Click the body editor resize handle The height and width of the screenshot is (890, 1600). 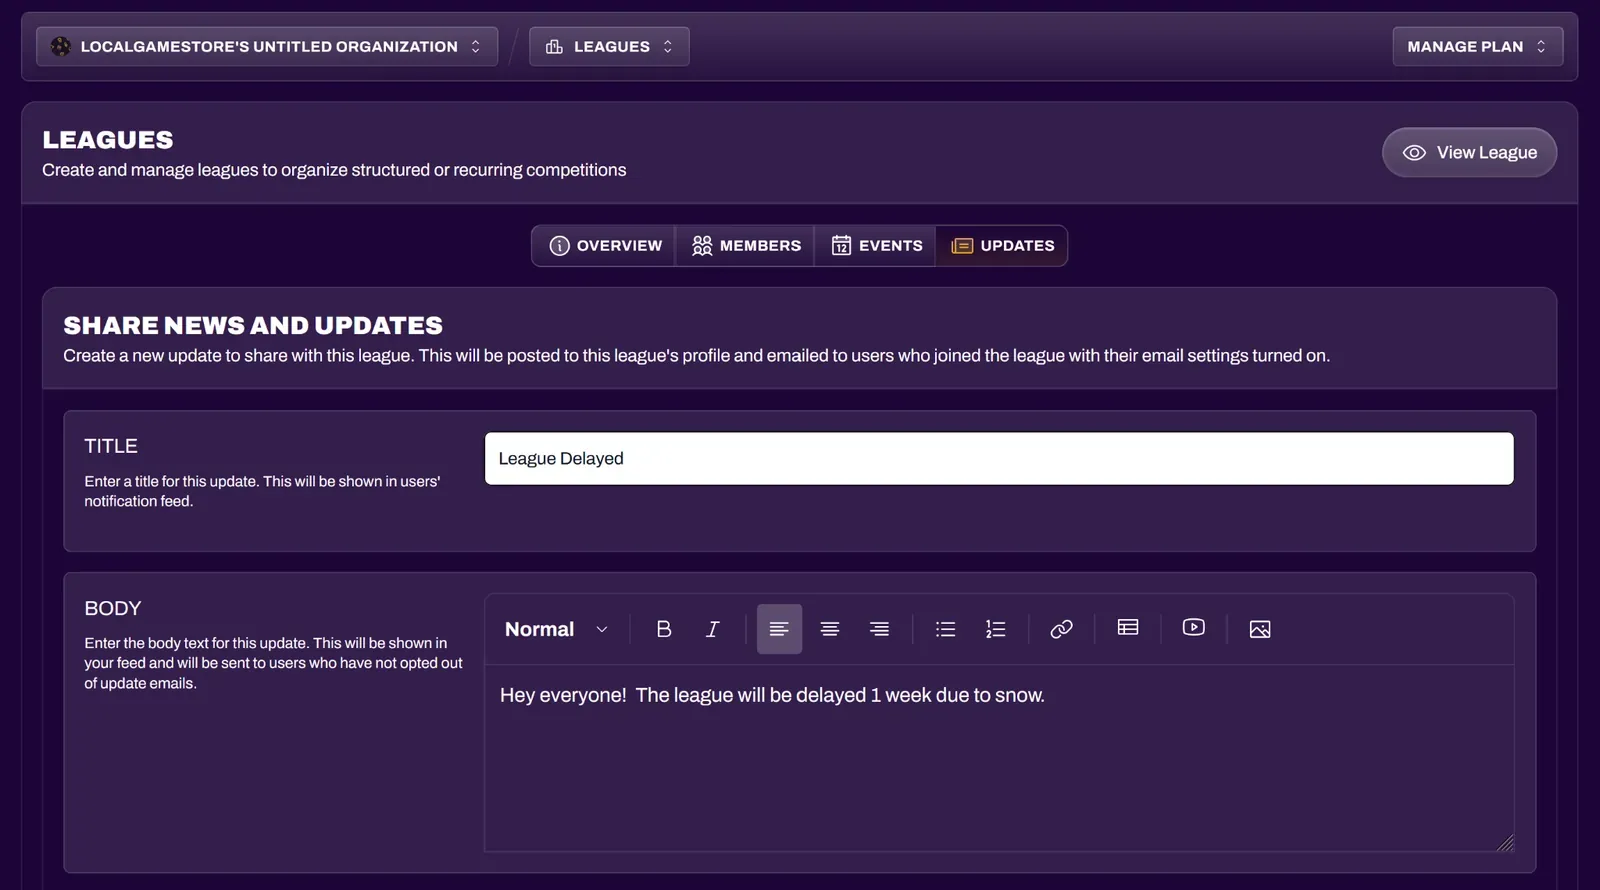pyautogui.click(x=1505, y=843)
